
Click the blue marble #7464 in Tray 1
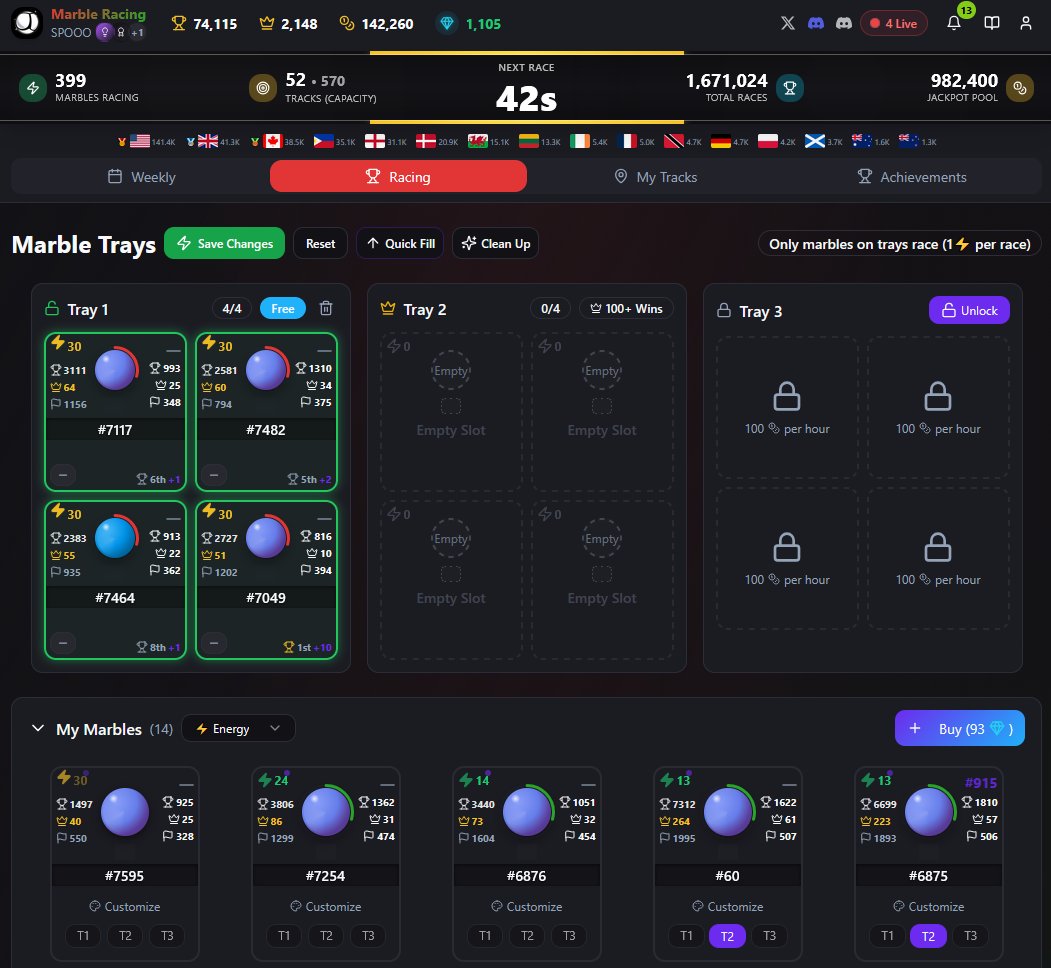coord(115,538)
